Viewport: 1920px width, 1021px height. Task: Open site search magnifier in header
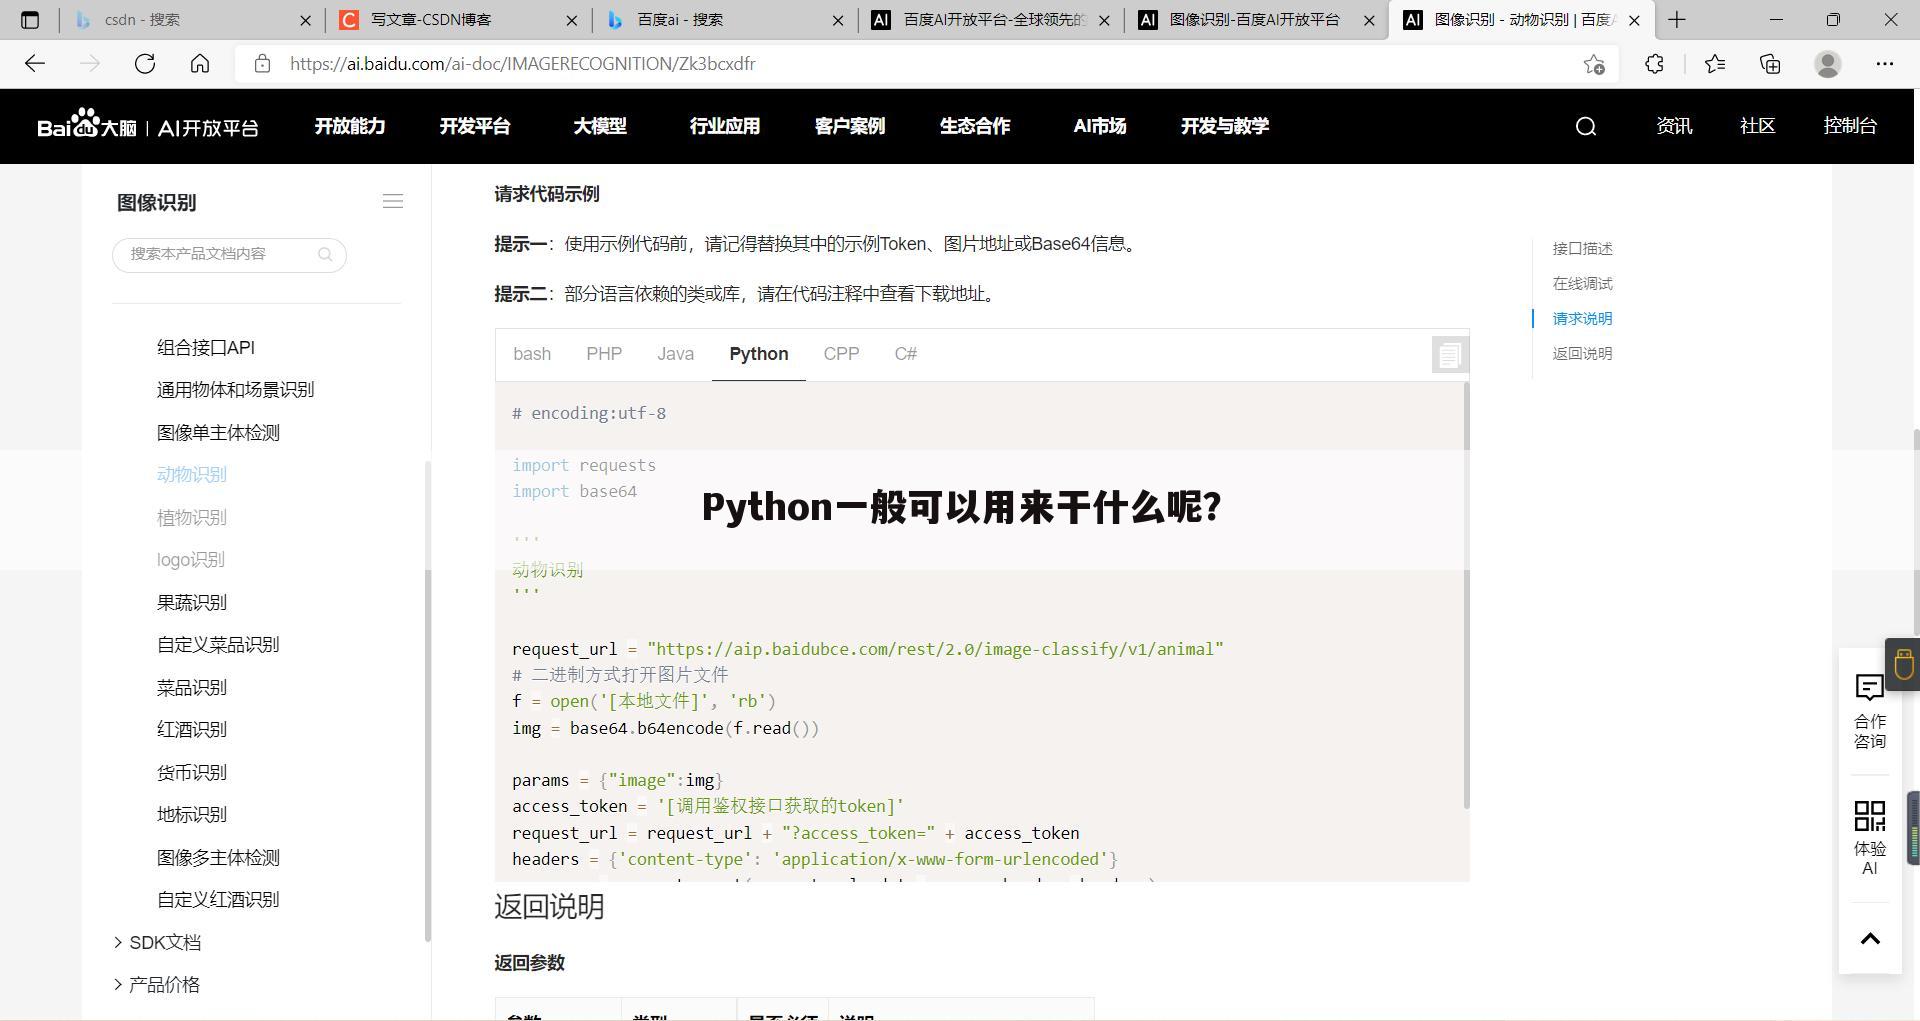click(1586, 126)
